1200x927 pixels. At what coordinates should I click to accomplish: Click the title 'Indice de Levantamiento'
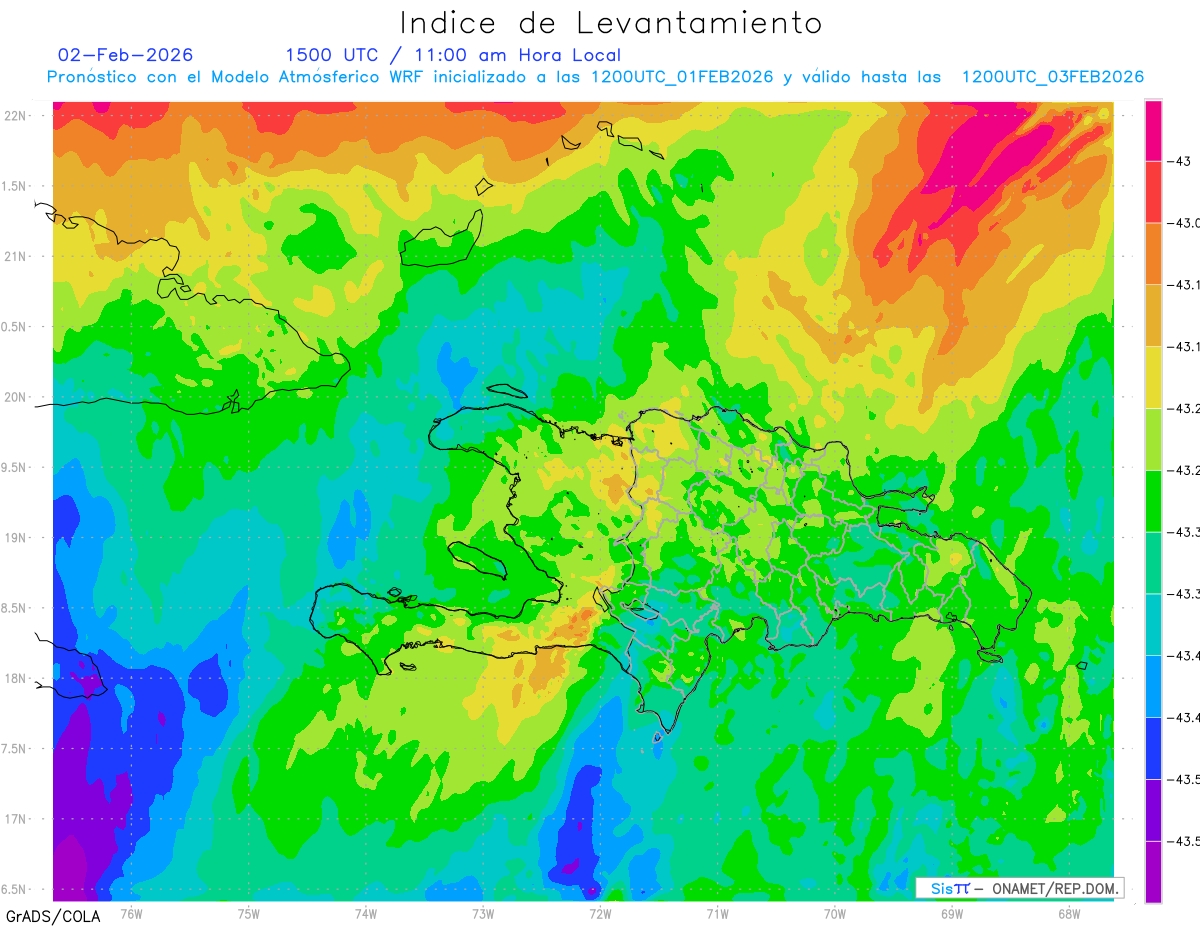(611, 23)
